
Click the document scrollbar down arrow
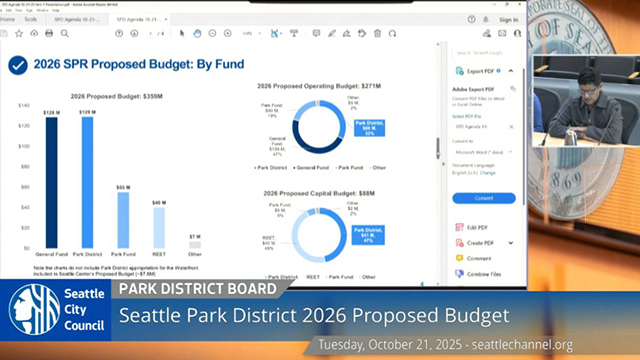[438, 283]
